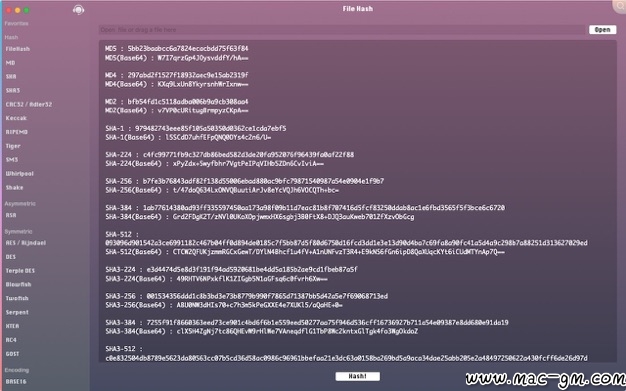Select DES in the sidebar
Viewport: 626px width, 391px height.
[11, 256]
